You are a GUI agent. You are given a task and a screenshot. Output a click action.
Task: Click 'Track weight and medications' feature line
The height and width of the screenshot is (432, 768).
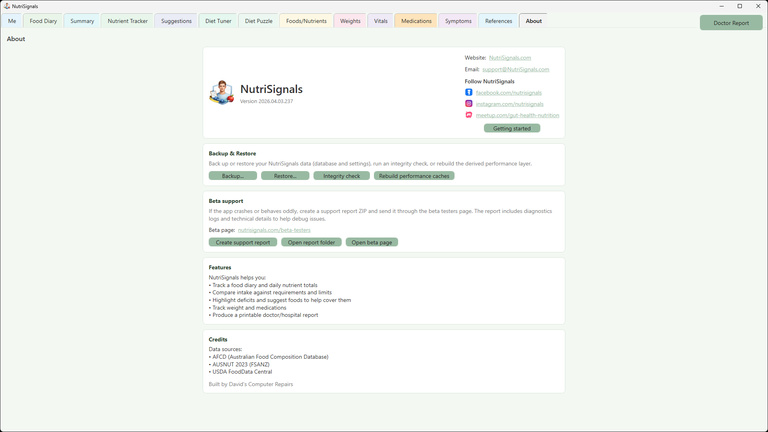click(248, 308)
